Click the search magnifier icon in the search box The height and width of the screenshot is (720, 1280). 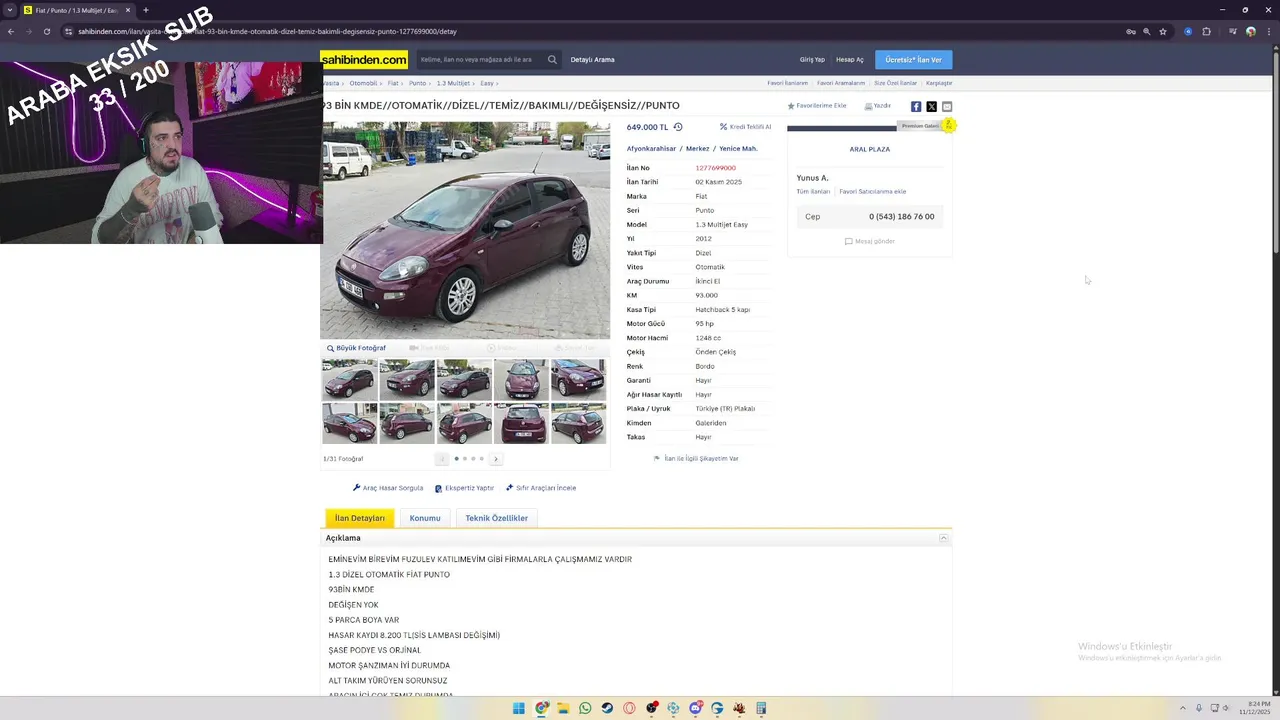click(551, 59)
